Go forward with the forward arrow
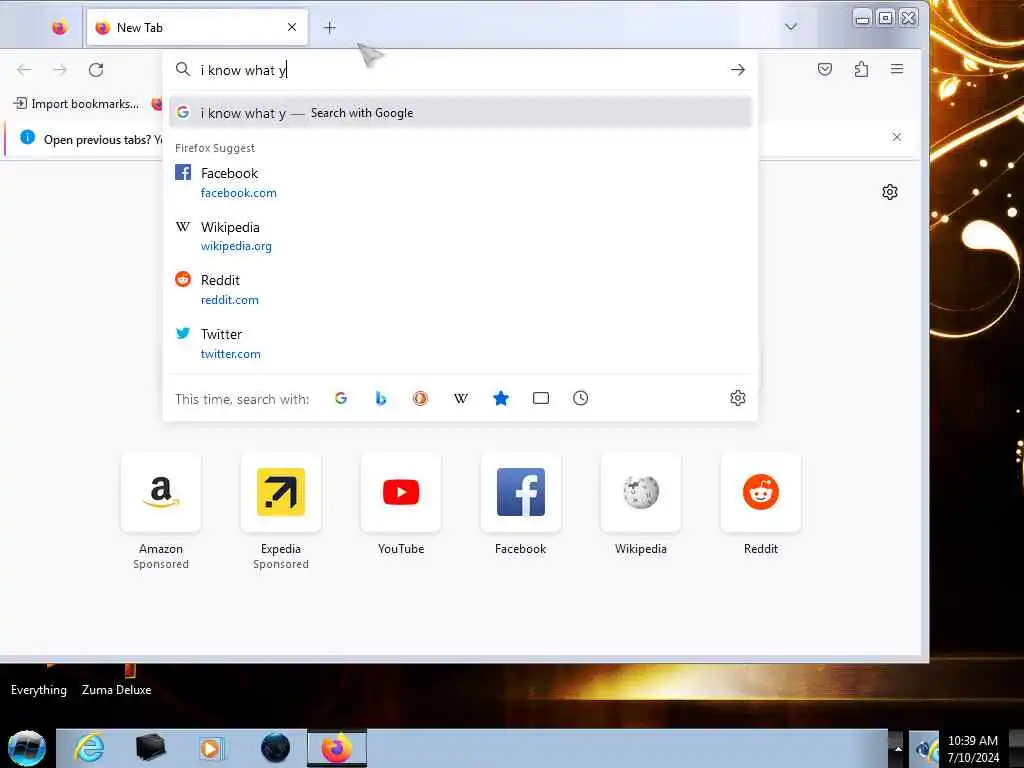Screen dimensions: 1024x768 [60, 70]
